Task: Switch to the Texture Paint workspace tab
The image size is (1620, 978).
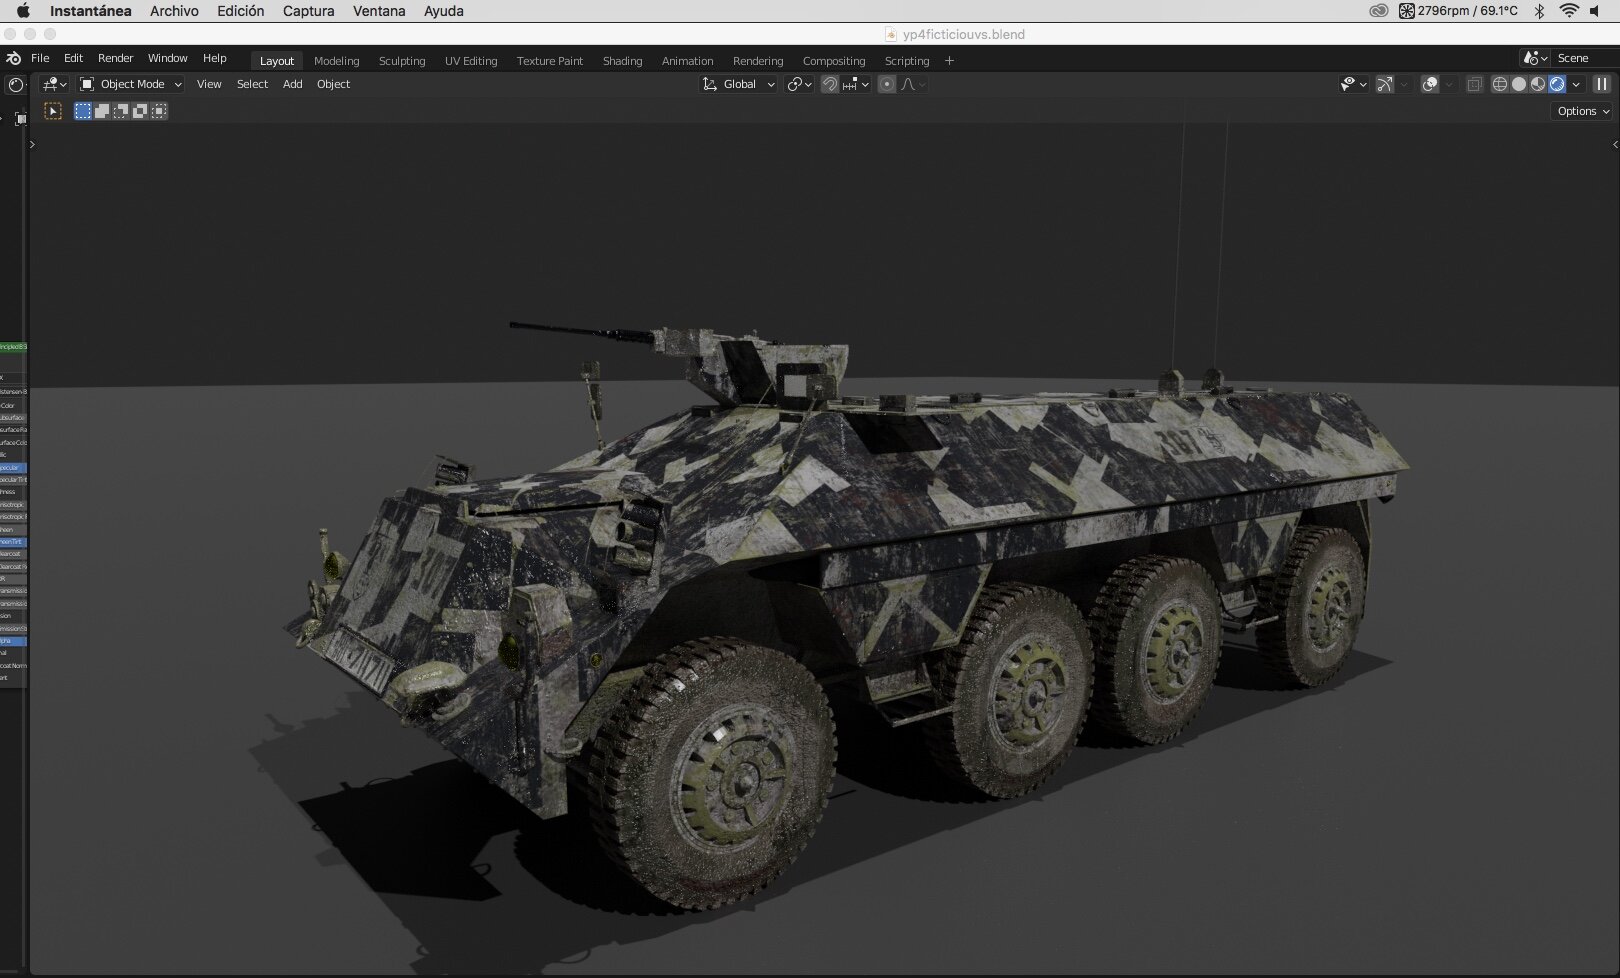Action: click(550, 61)
